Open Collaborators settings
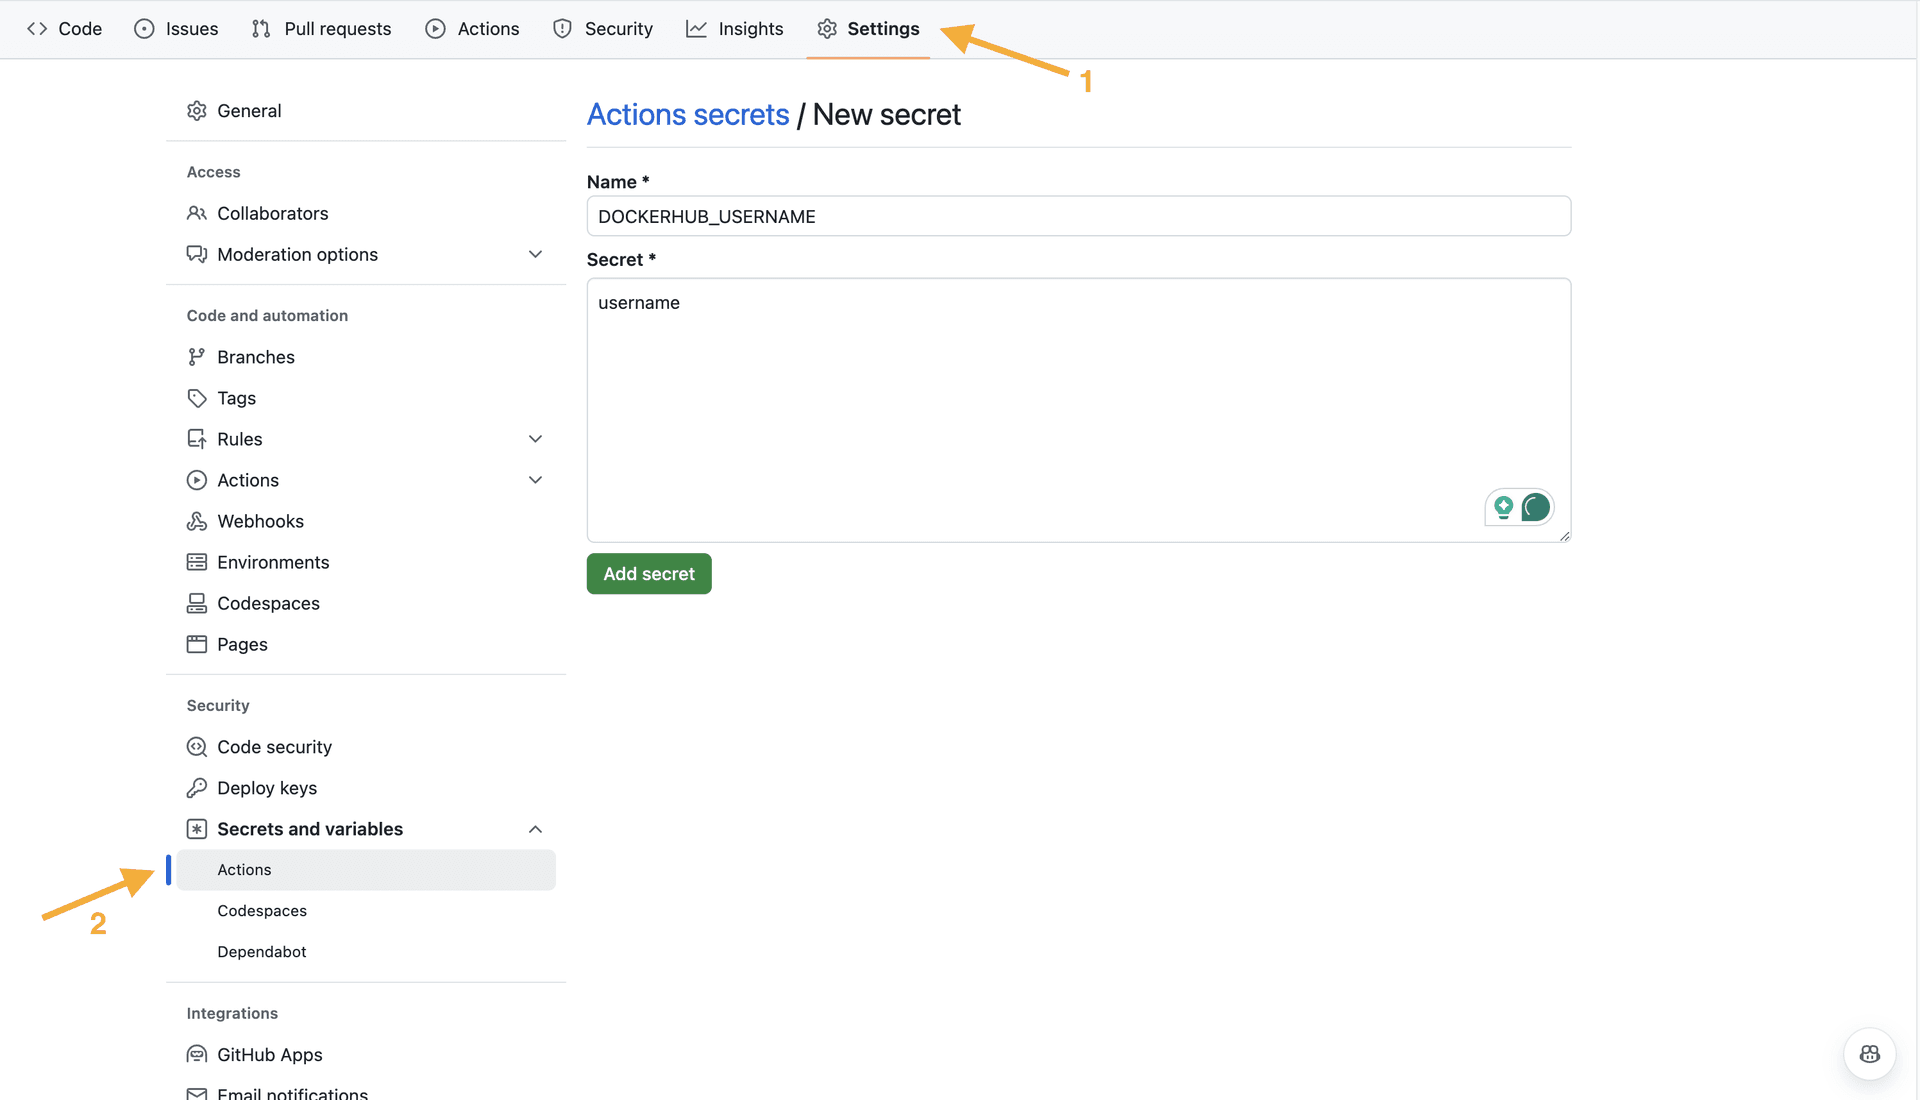 (x=366, y=213)
